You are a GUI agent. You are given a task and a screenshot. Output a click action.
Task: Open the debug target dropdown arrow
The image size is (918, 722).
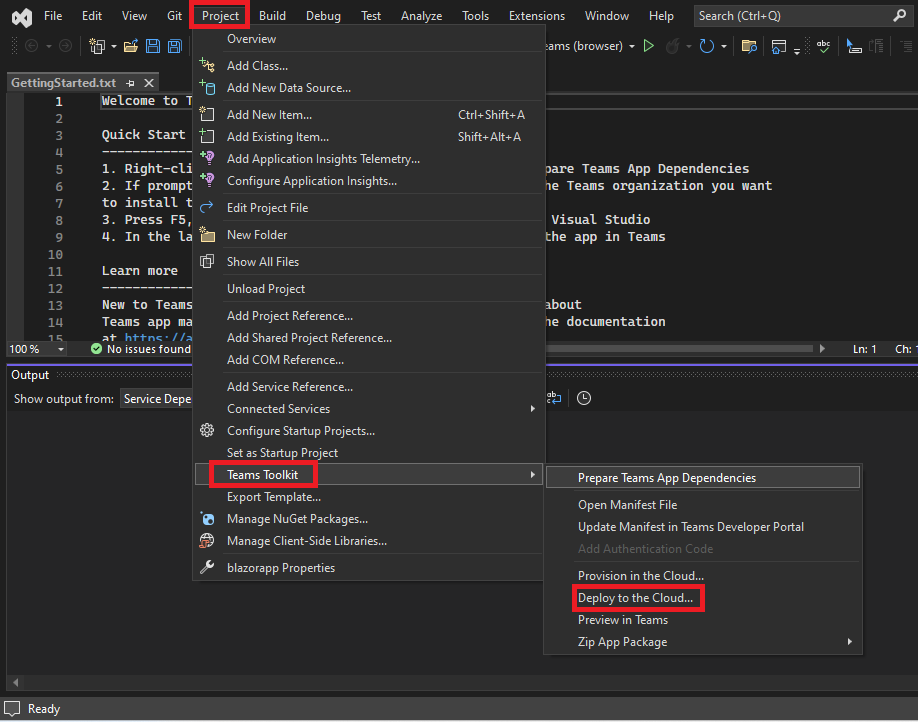[x=632, y=46]
